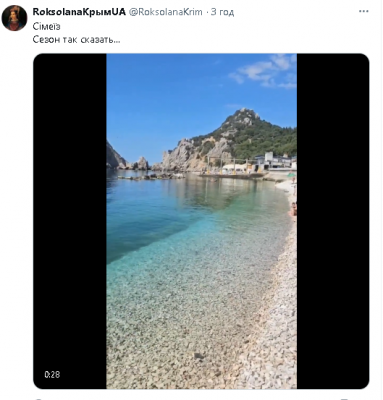Click the small rocks in the bay
383x400 pixels.
tap(152, 176)
